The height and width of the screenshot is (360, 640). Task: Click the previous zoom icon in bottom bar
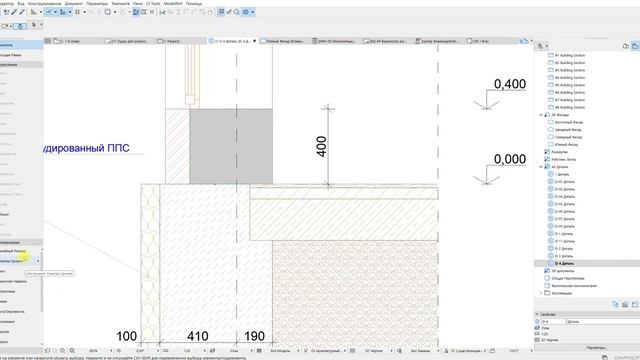(x=47, y=351)
